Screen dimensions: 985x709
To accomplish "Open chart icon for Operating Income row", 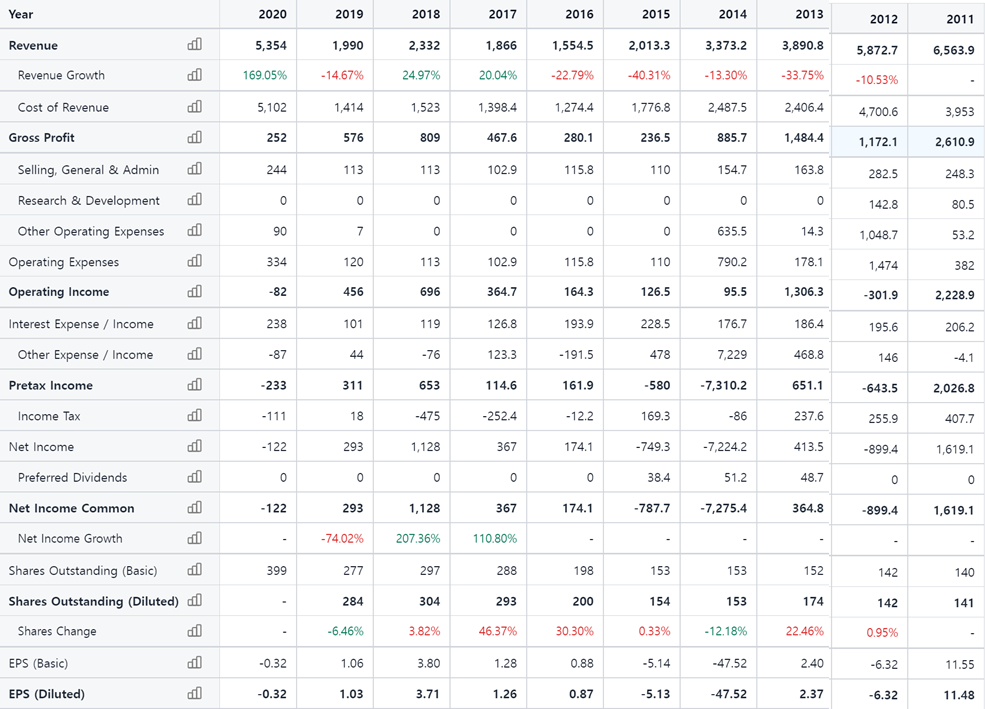I will pos(195,291).
